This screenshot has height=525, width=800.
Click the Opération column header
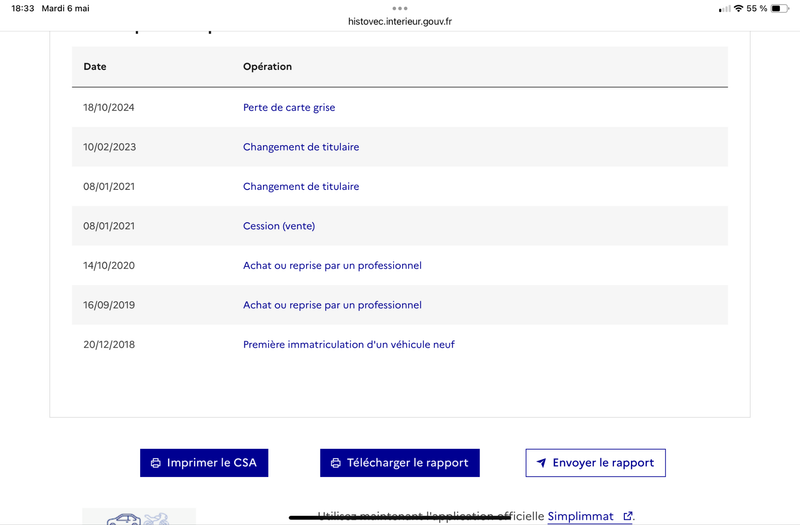click(x=267, y=67)
